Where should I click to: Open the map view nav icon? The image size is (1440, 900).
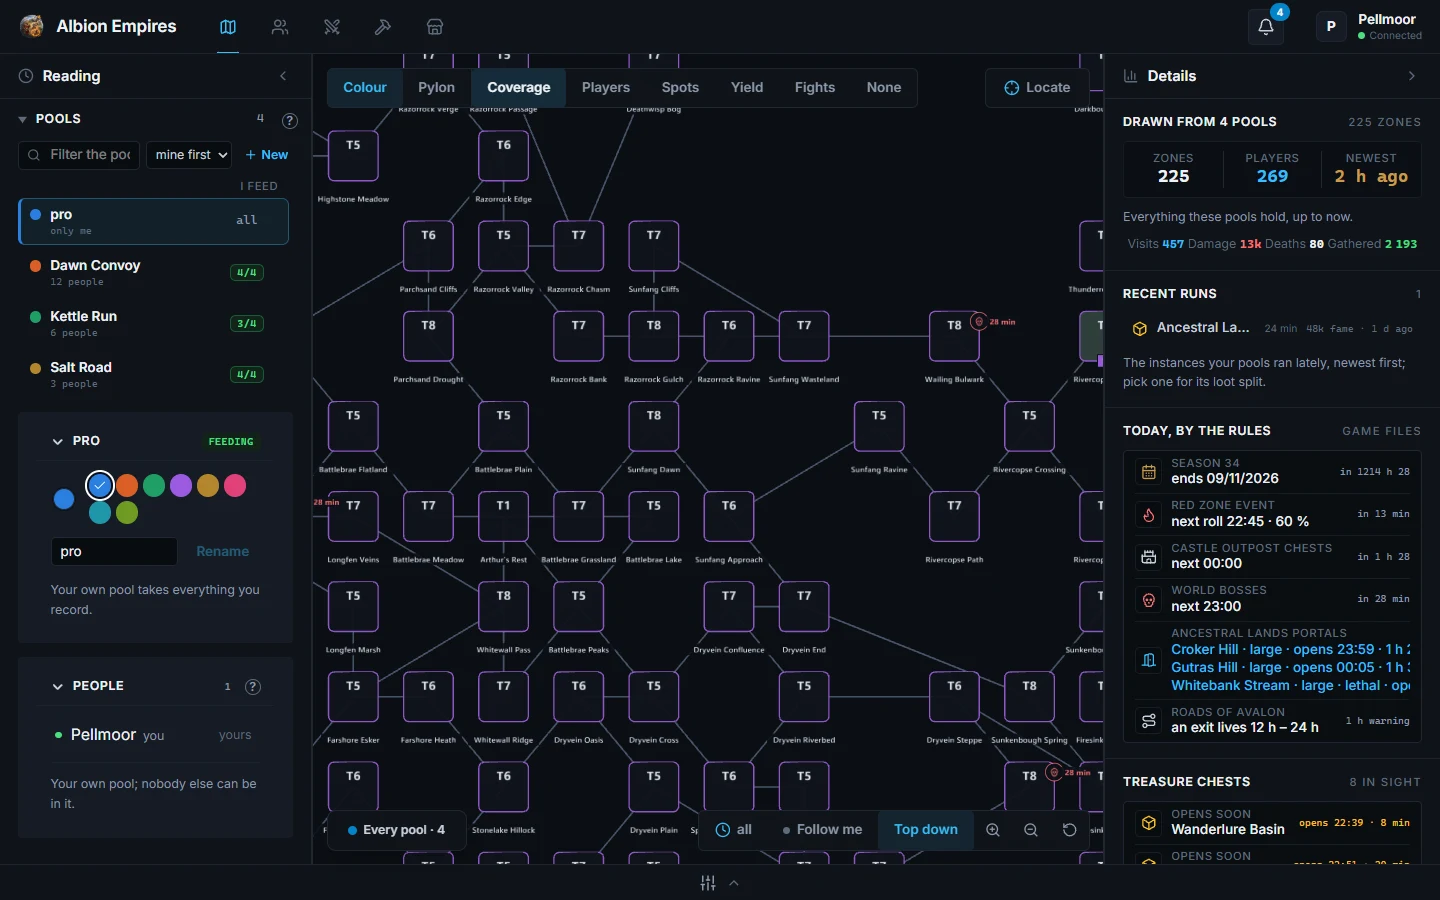(x=228, y=27)
